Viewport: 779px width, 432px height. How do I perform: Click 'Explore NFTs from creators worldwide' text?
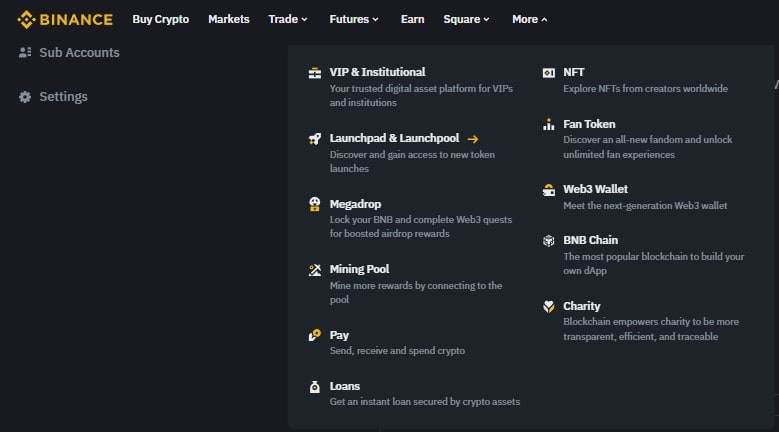[645, 88]
